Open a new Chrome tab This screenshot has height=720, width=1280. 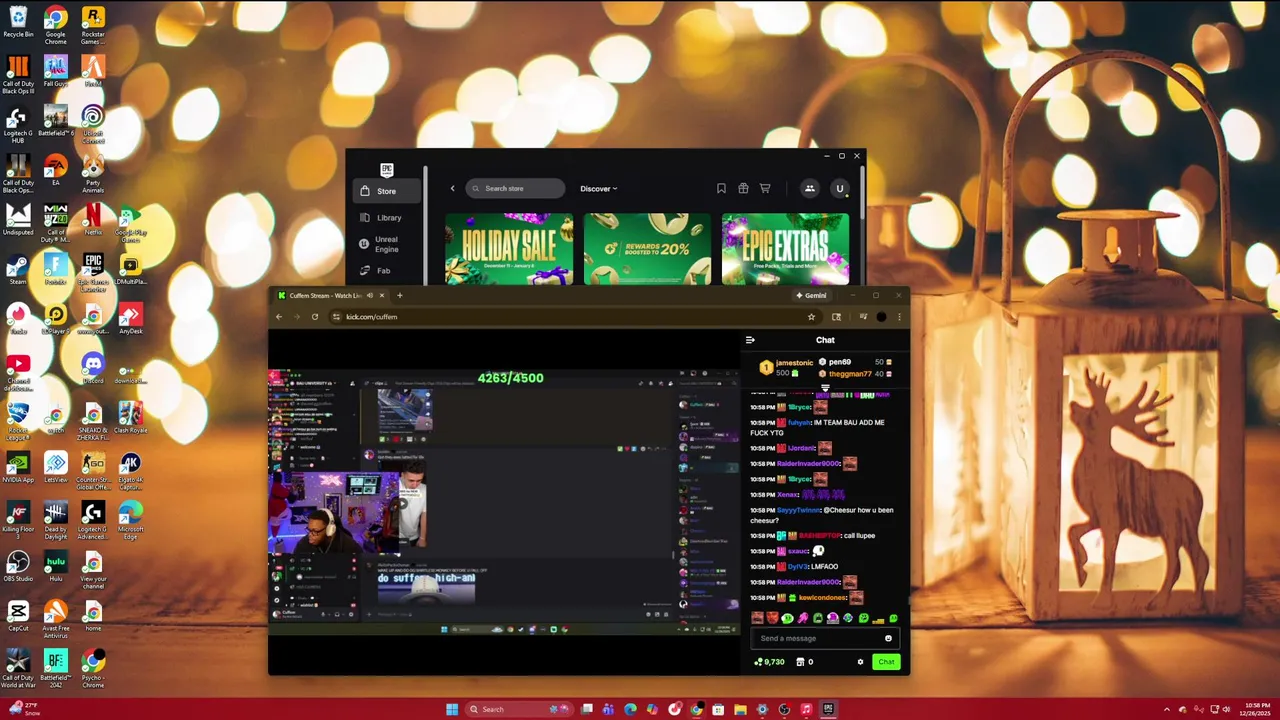pos(399,295)
